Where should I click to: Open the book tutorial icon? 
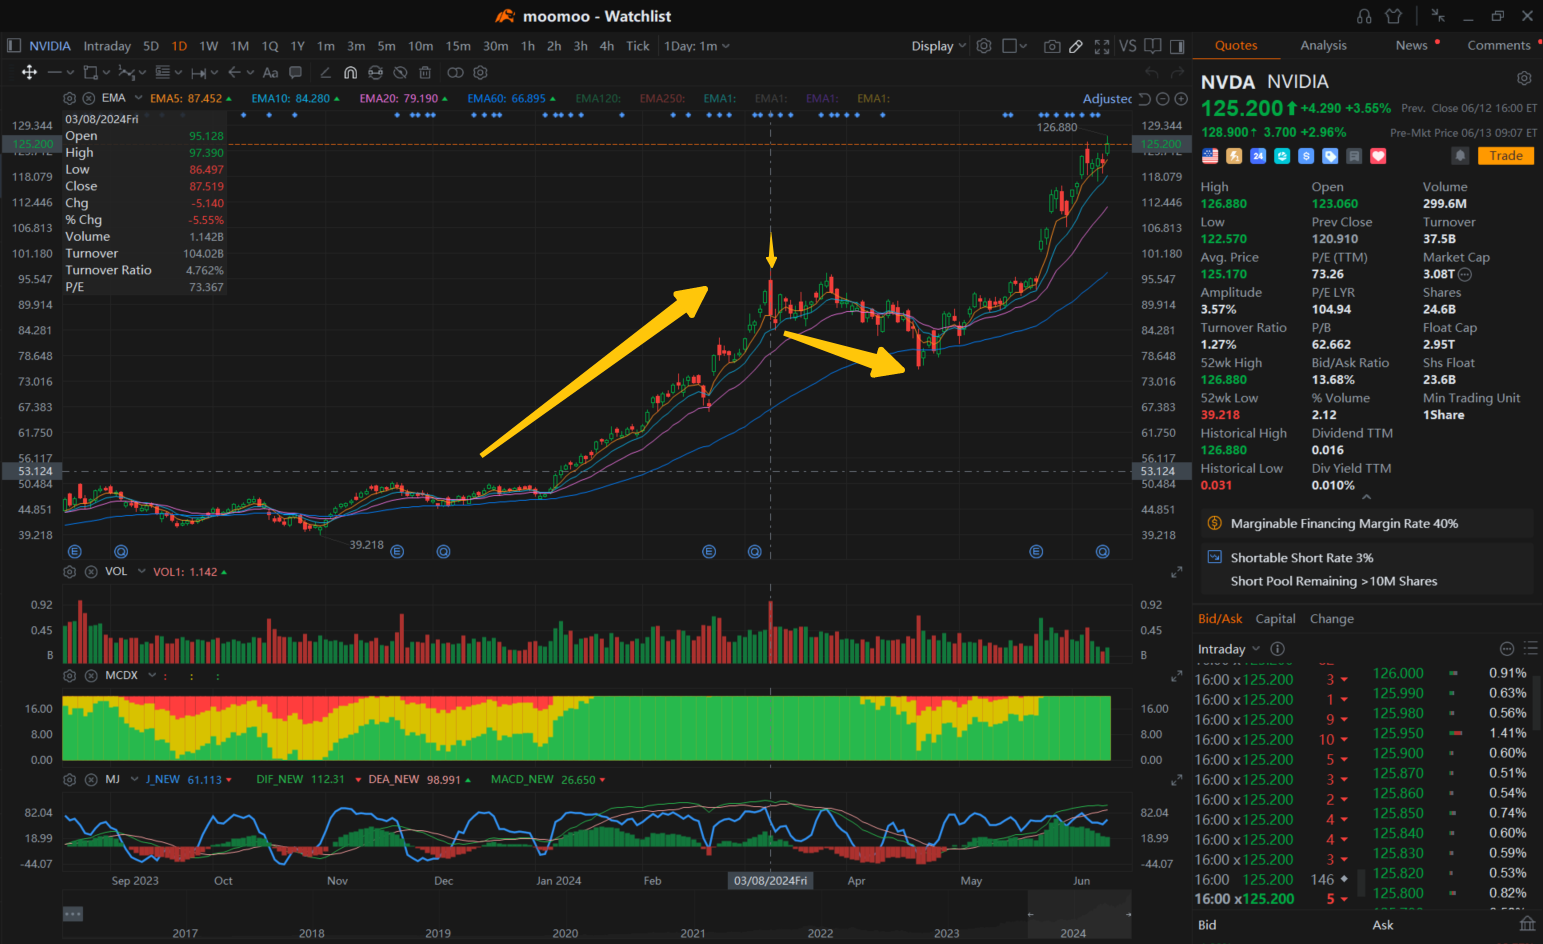click(1153, 46)
